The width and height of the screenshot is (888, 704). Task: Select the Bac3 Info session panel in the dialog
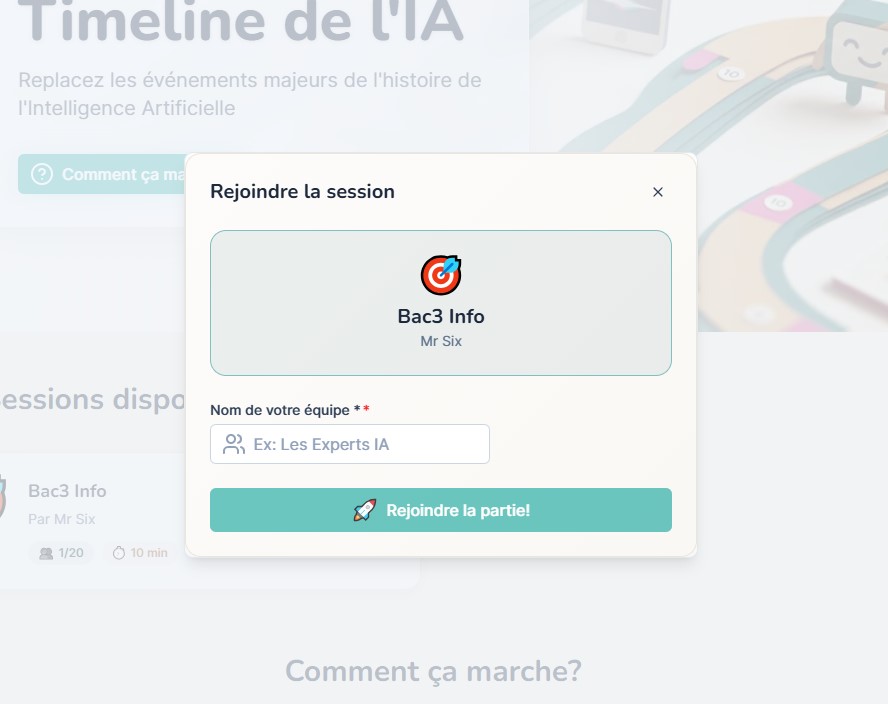441,302
